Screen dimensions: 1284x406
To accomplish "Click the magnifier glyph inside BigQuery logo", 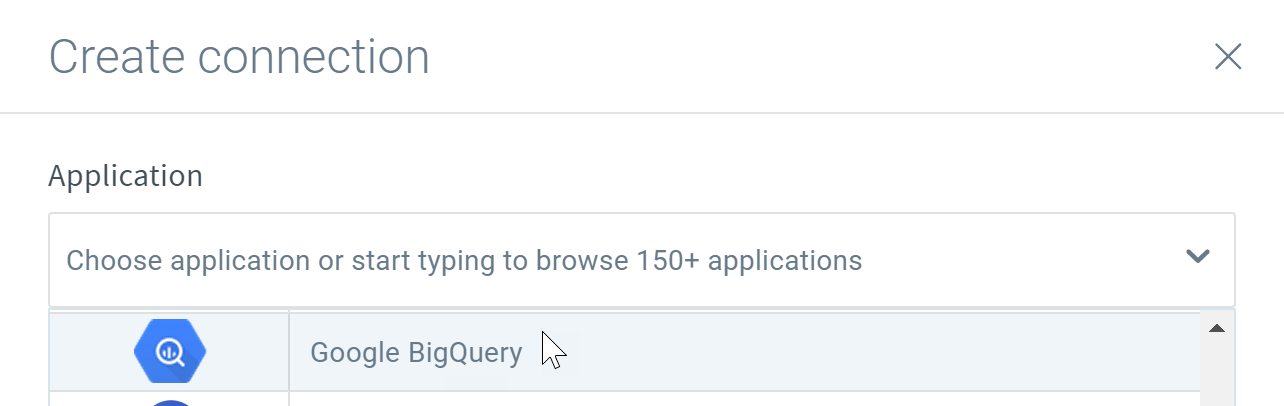I will pyautogui.click(x=171, y=352).
